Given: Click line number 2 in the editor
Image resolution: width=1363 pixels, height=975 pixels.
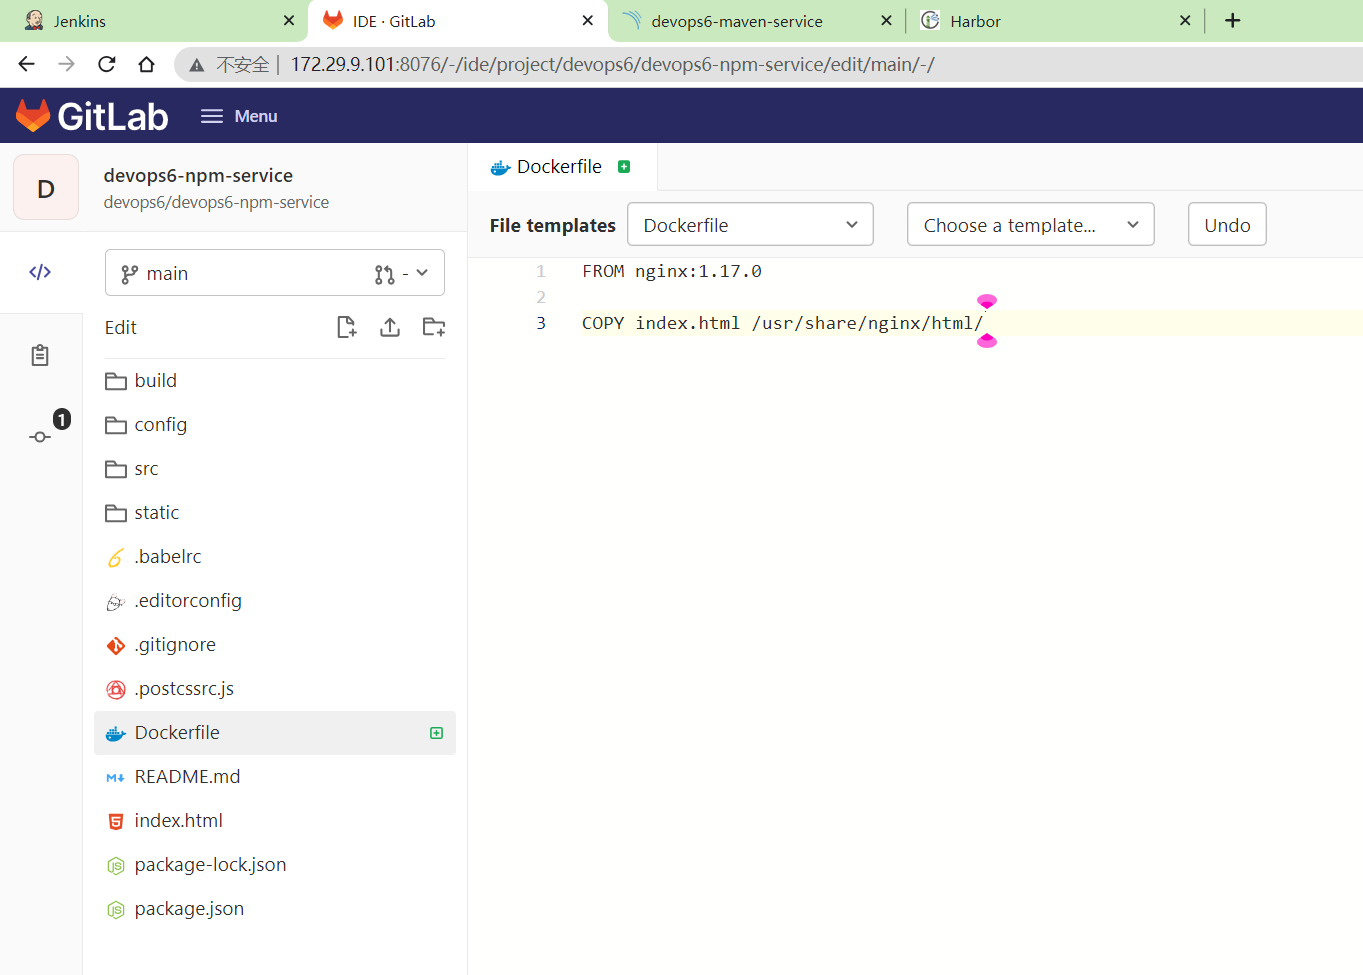Looking at the screenshot, I should tap(541, 297).
